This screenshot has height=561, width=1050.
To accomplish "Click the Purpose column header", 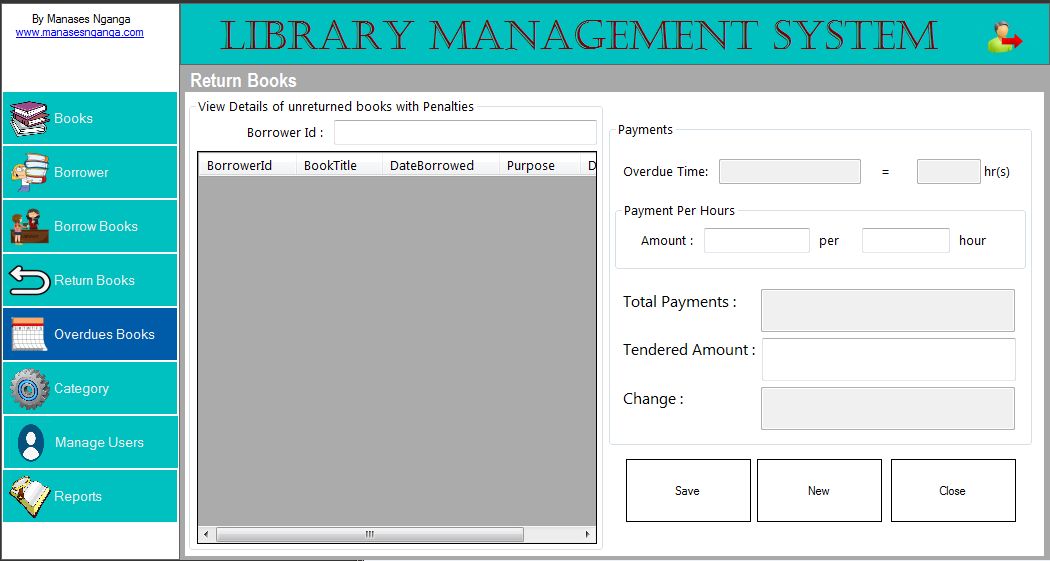I will (539, 165).
